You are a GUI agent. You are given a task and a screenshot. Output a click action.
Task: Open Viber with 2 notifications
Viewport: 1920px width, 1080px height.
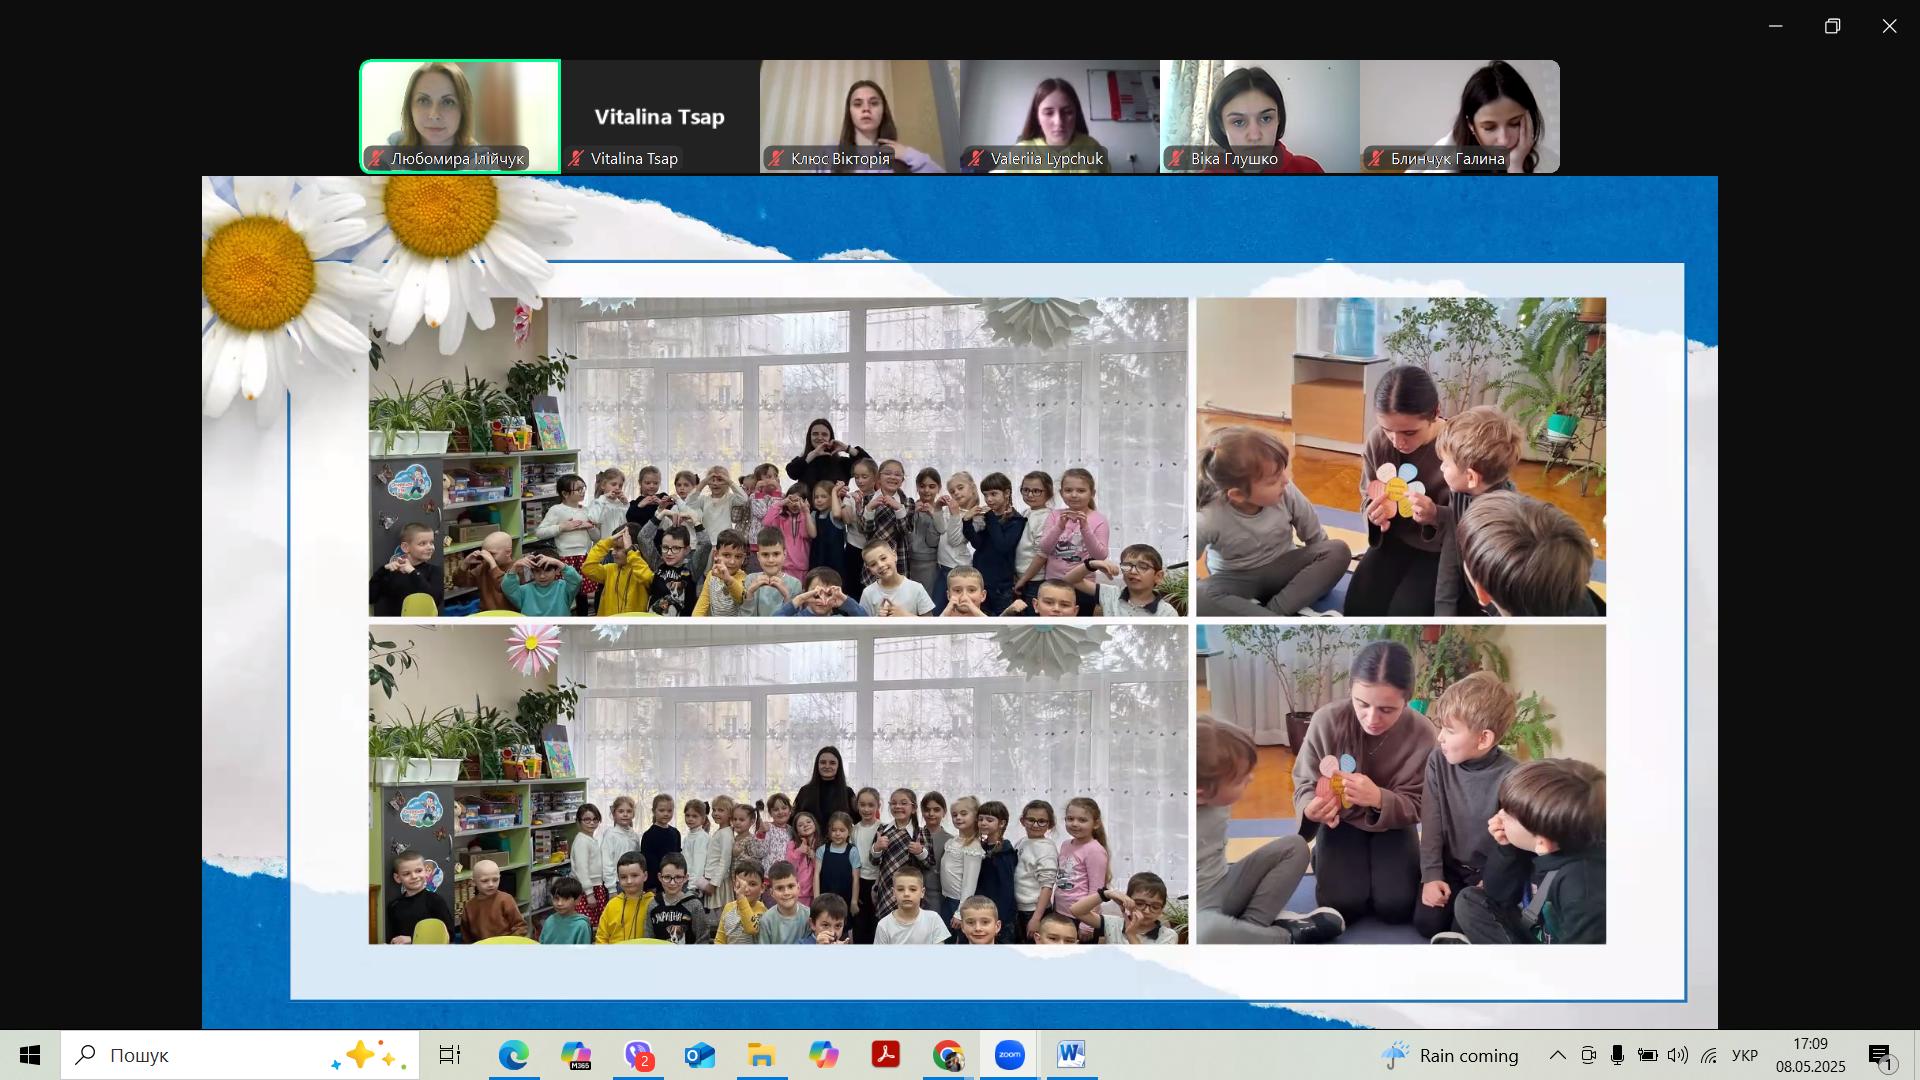(639, 1055)
